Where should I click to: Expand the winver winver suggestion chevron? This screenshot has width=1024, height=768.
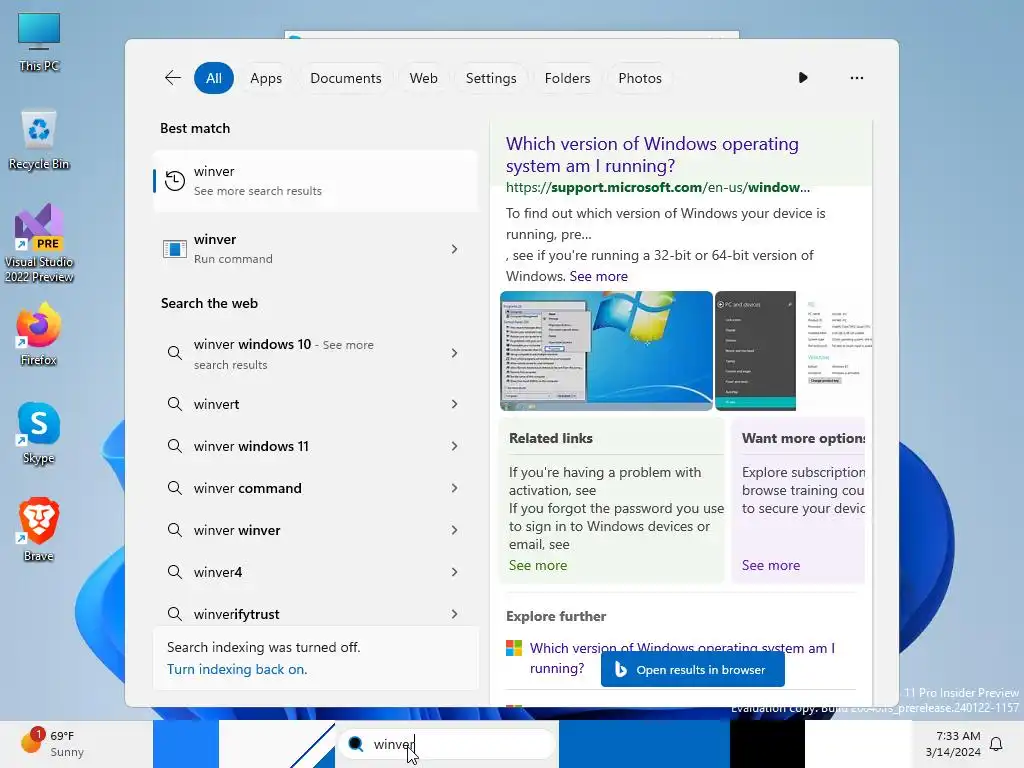[x=455, y=530]
